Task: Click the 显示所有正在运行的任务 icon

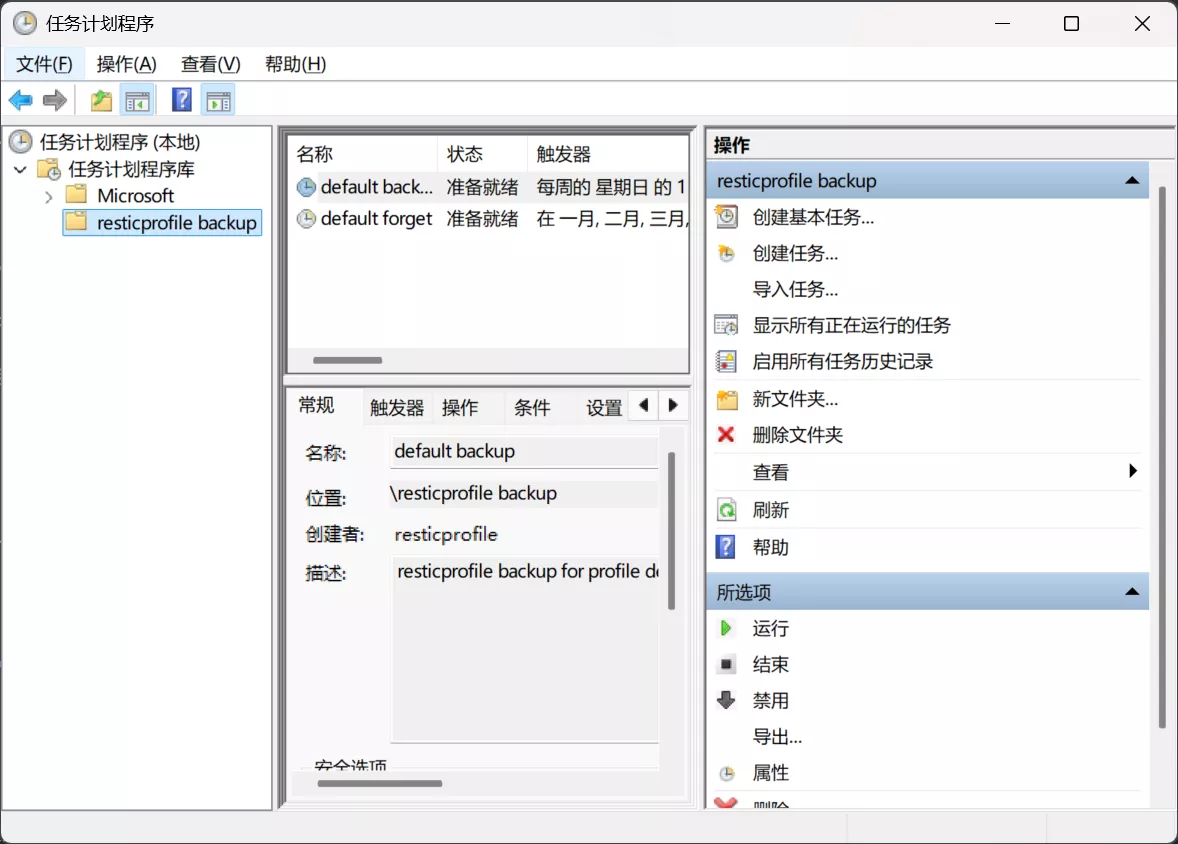Action: click(x=726, y=325)
